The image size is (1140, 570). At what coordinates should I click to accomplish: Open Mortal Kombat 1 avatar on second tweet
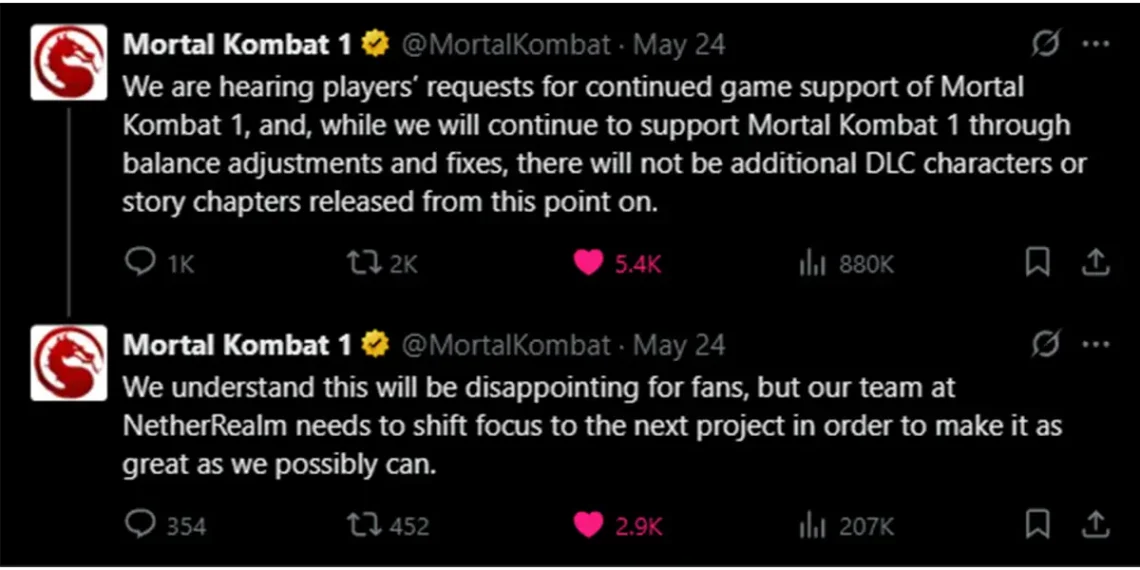(x=69, y=363)
